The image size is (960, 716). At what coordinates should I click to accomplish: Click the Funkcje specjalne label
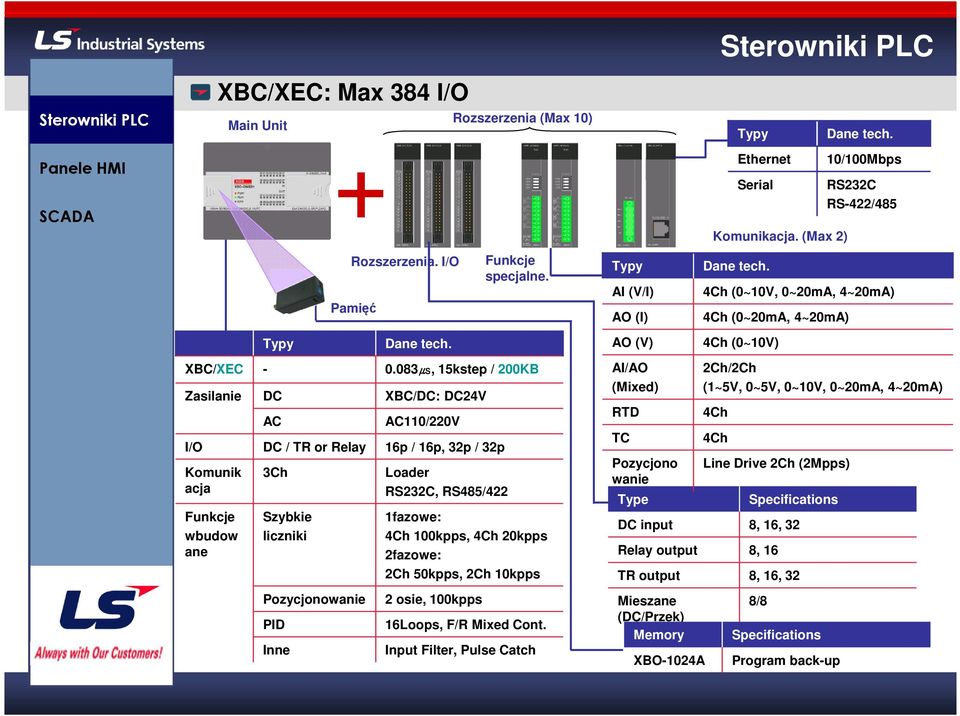point(517,268)
